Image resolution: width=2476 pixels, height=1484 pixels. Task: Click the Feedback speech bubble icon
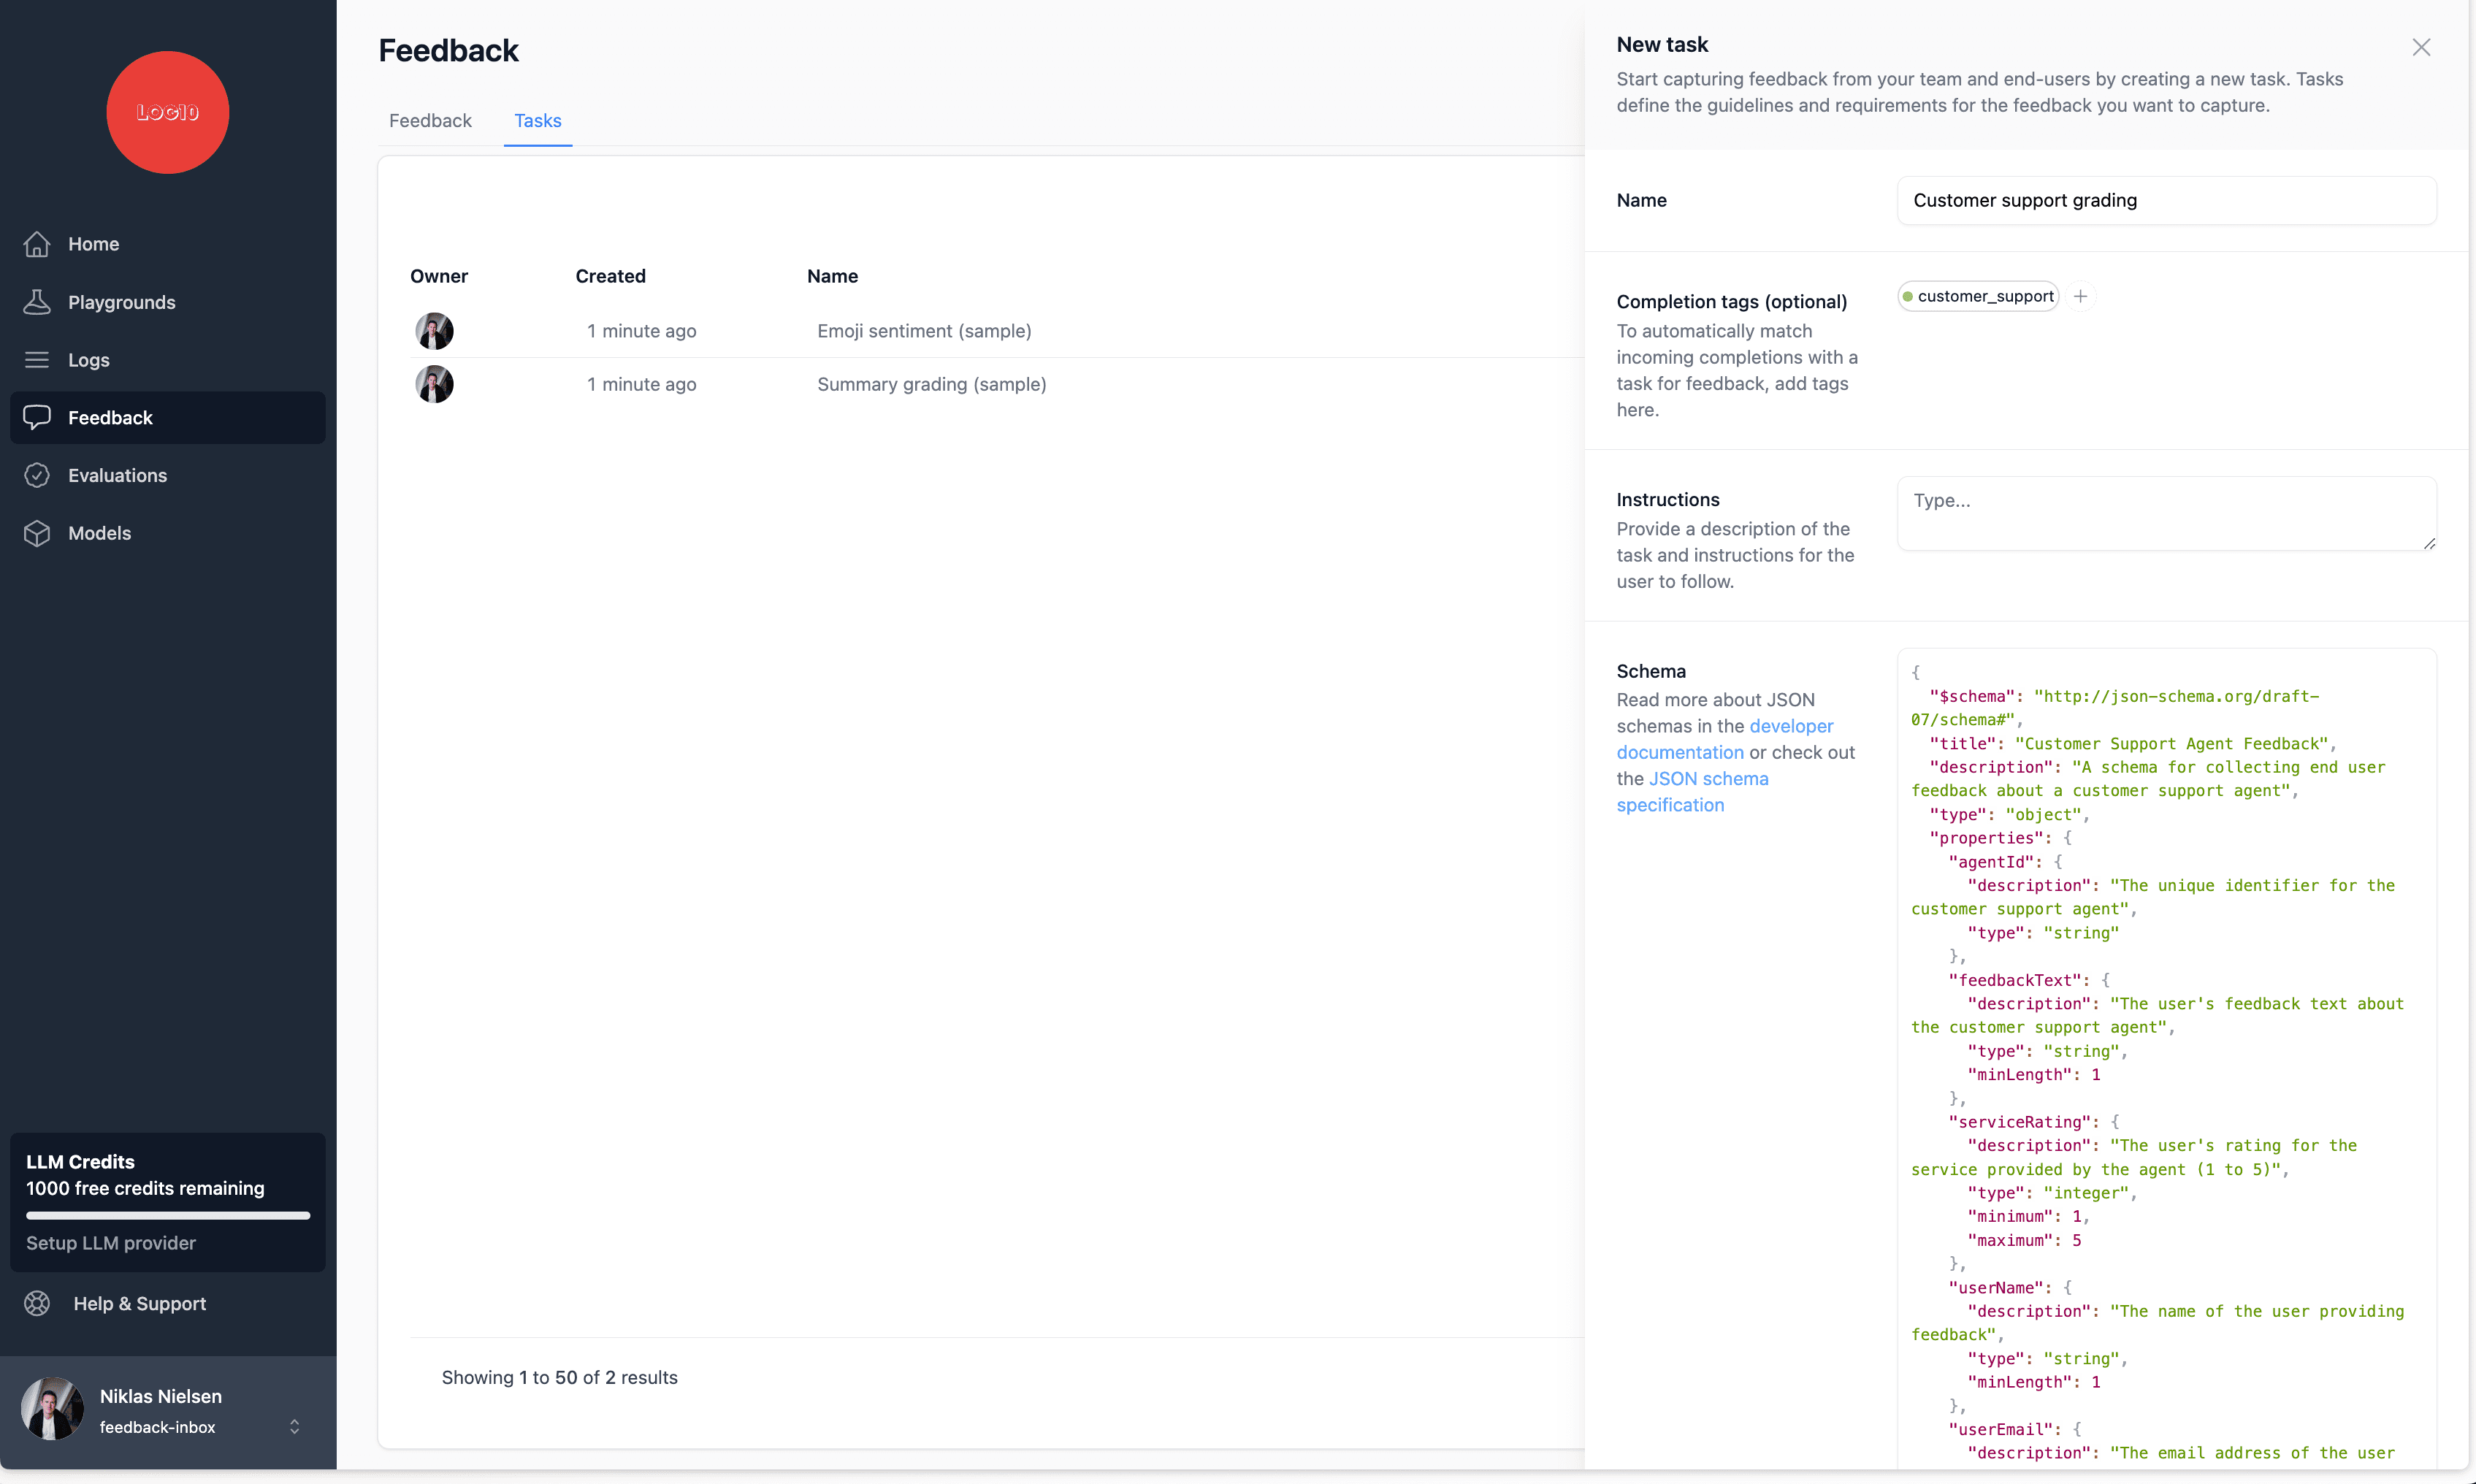pyautogui.click(x=37, y=417)
